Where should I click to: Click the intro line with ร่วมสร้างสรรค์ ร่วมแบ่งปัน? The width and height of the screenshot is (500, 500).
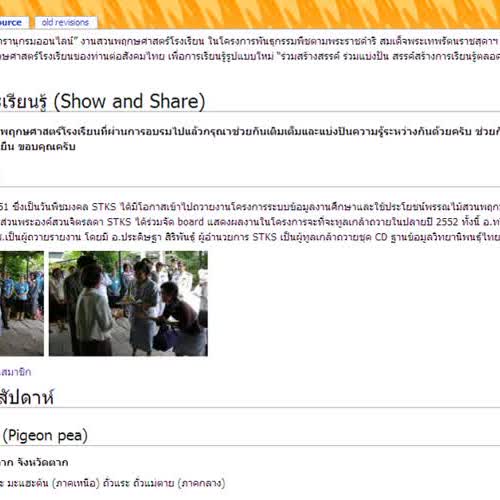pos(250,56)
